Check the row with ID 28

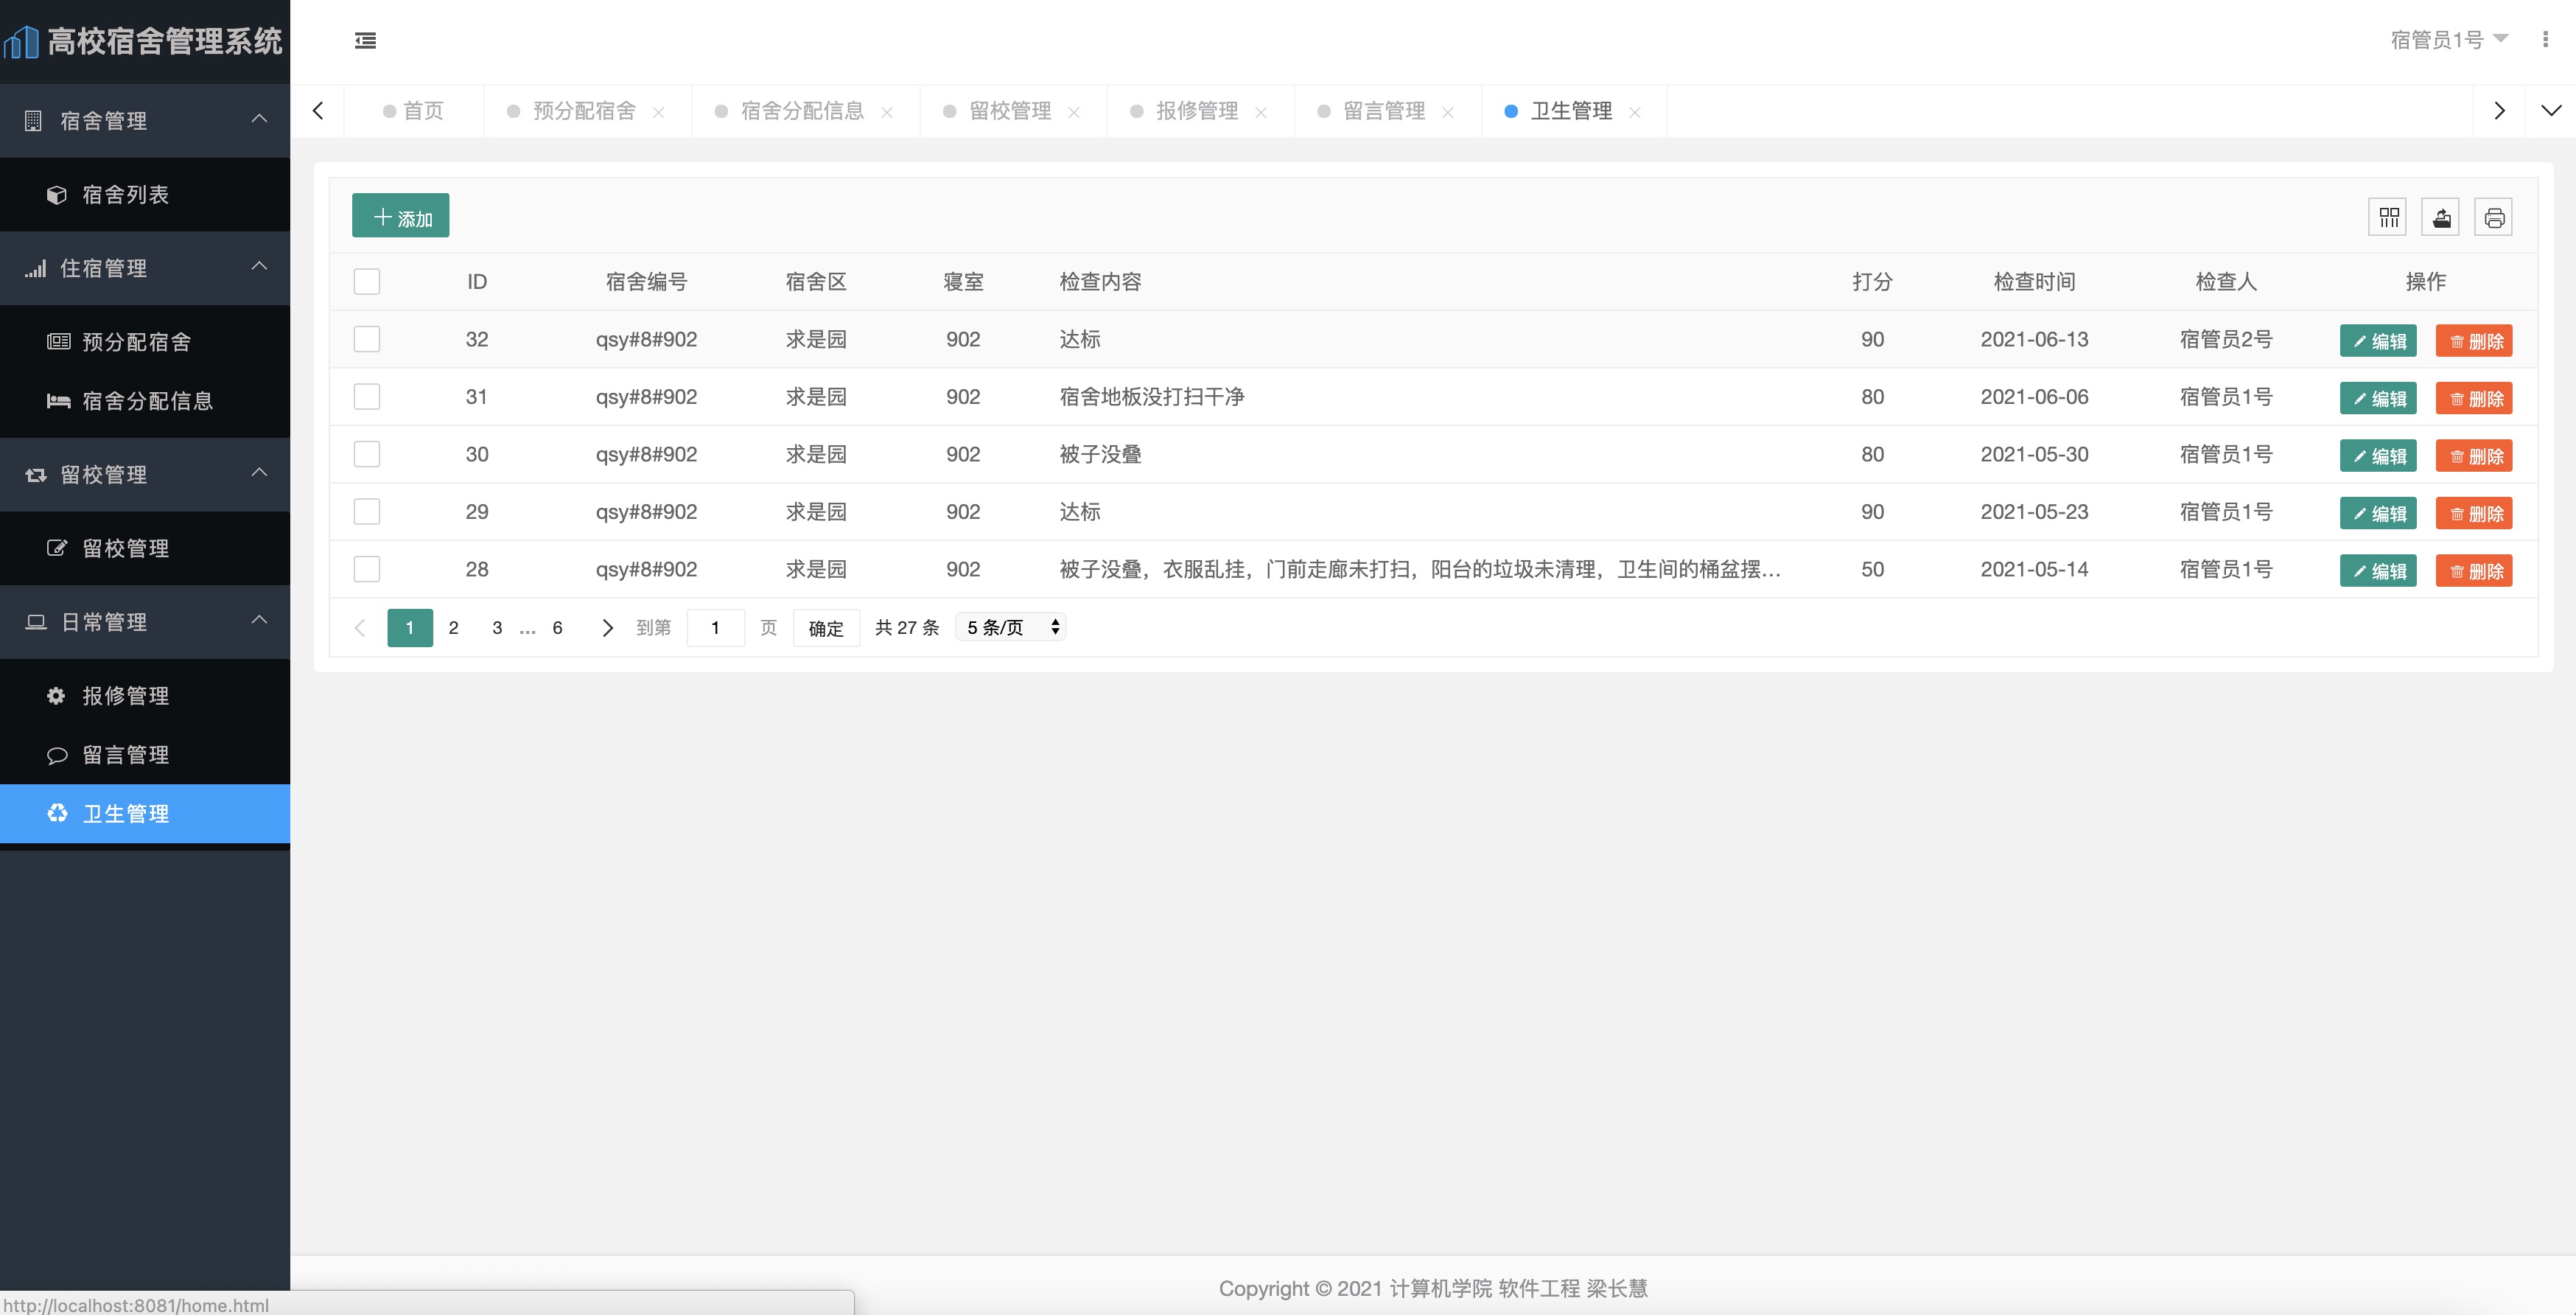[367, 570]
